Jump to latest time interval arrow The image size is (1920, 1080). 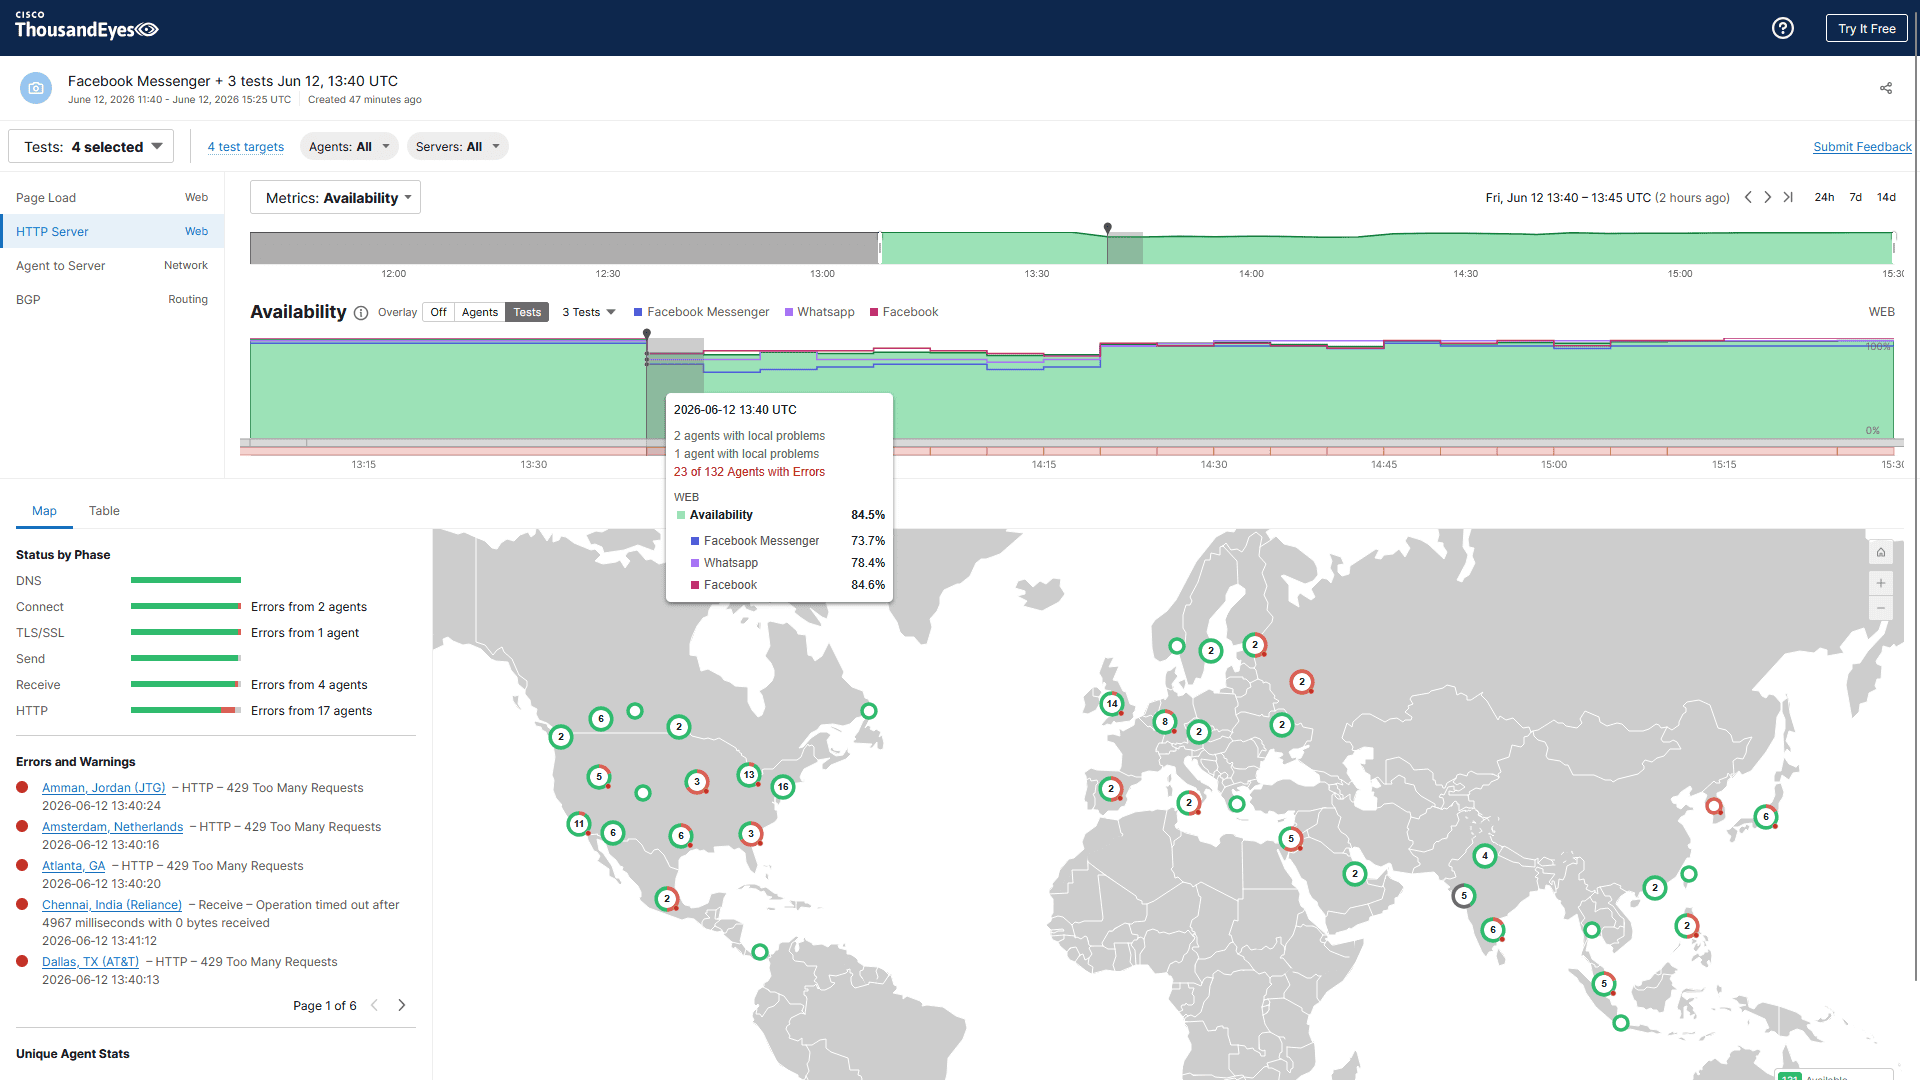(1788, 197)
